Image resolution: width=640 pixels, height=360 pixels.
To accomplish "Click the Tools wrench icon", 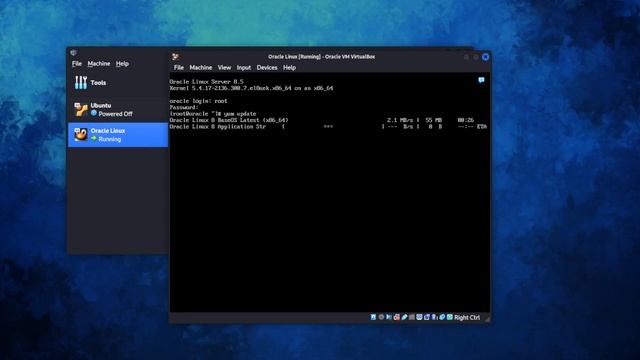I will pyautogui.click(x=80, y=83).
